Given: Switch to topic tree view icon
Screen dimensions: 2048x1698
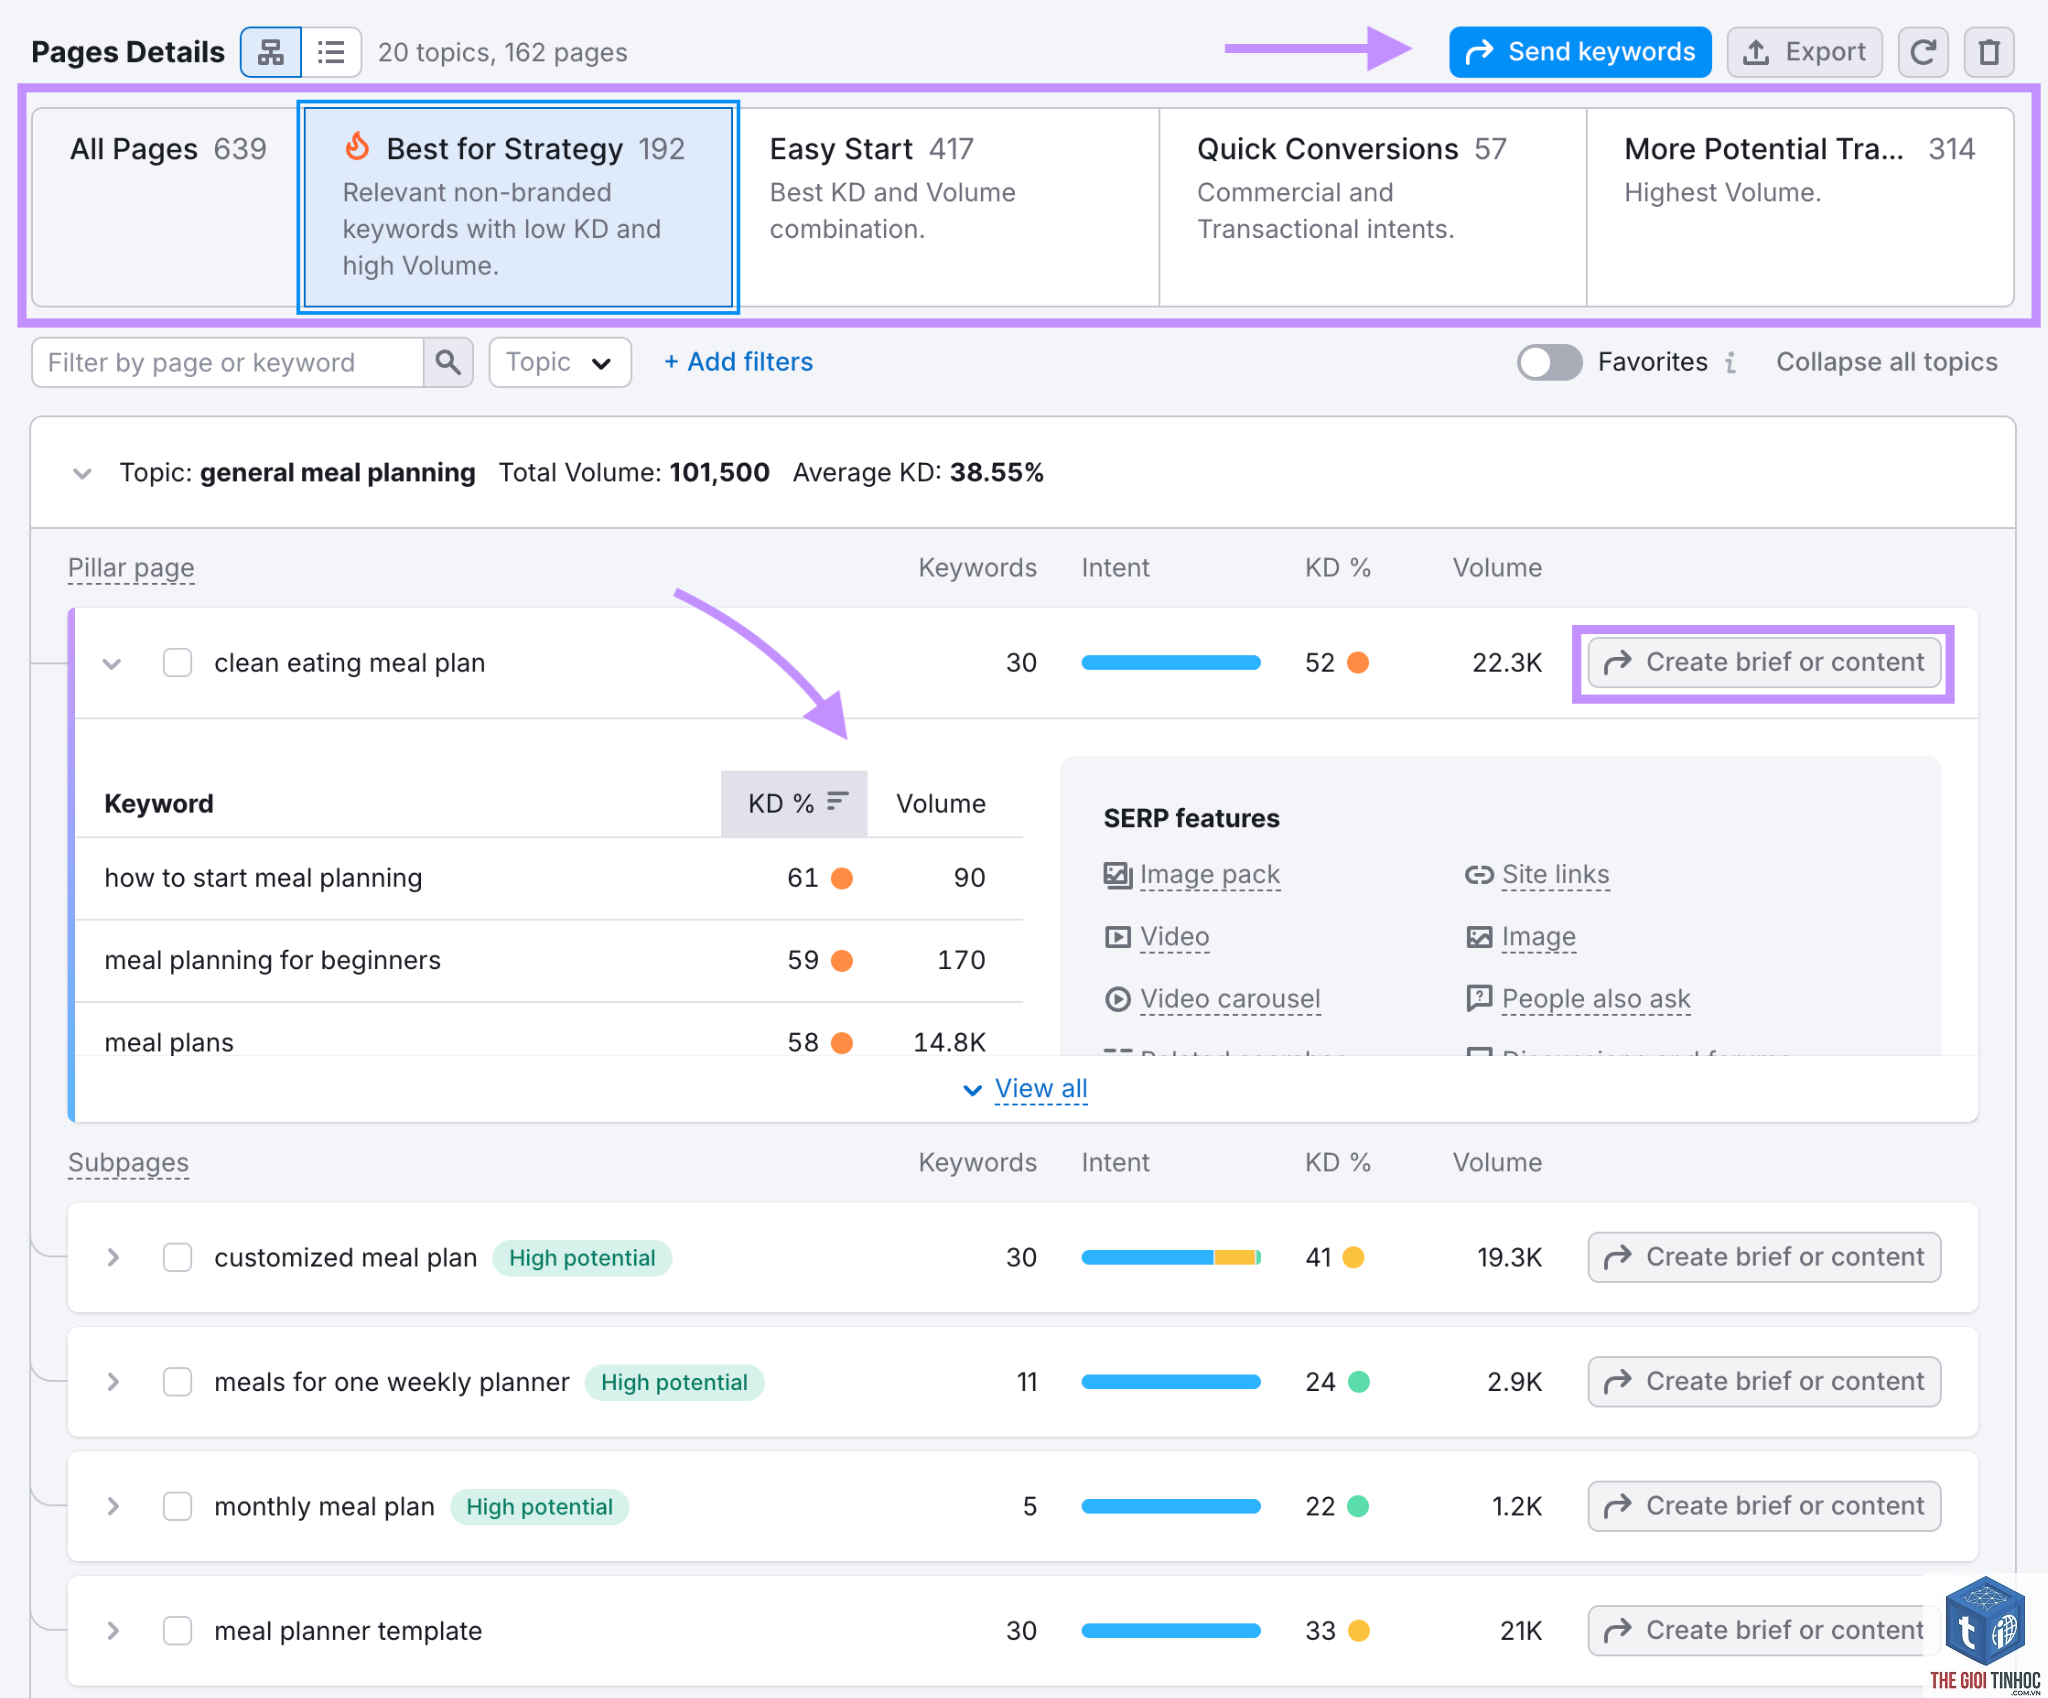Looking at the screenshot, I should tap(271, 52).
